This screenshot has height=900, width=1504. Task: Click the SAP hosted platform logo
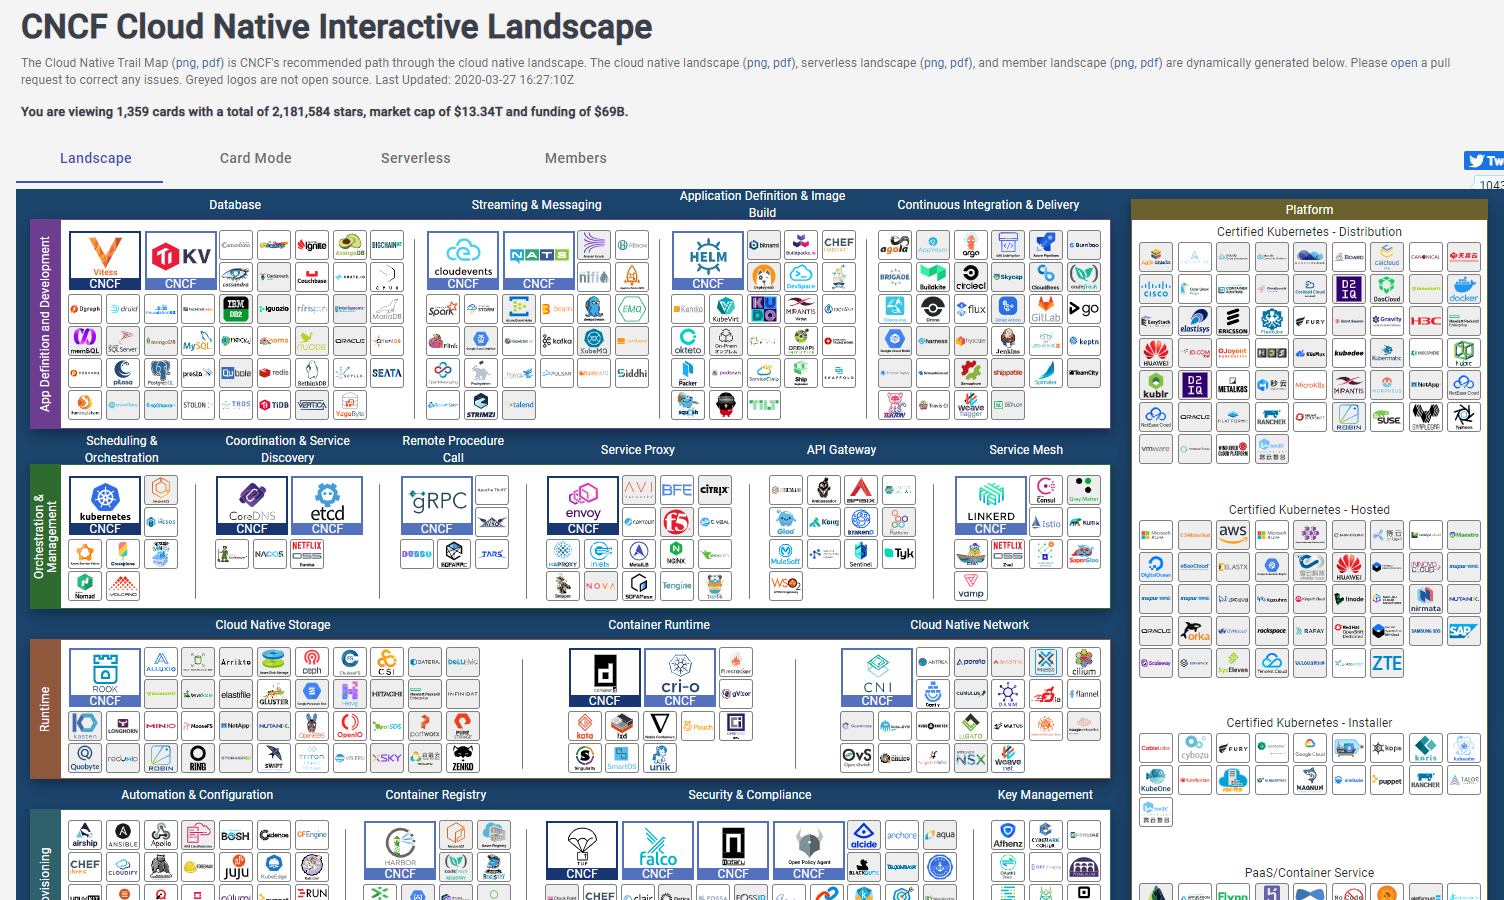point(1464,630)
